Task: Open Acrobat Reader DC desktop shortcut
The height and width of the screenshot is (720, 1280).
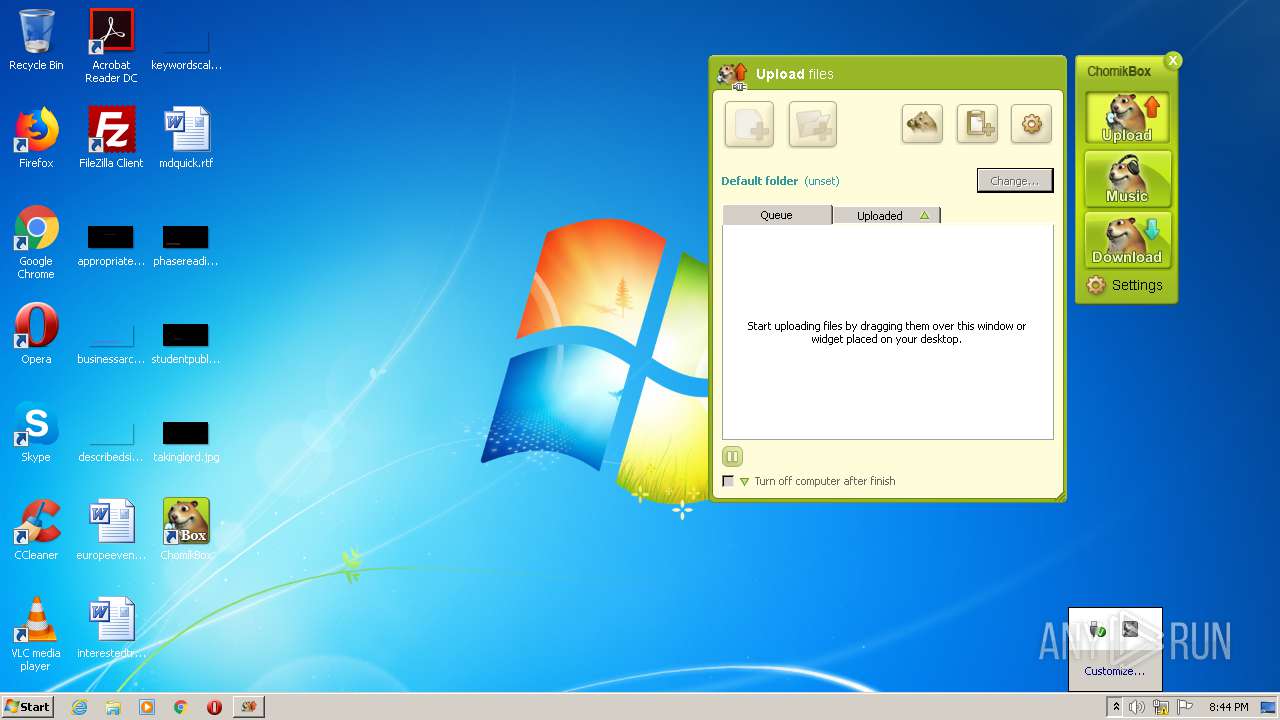Action: 111,46
